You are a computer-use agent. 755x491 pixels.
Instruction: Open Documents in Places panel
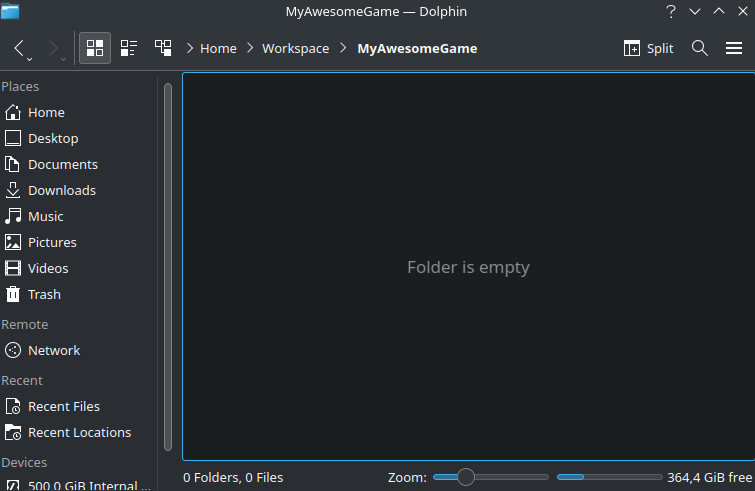click(x=79, y=164)
